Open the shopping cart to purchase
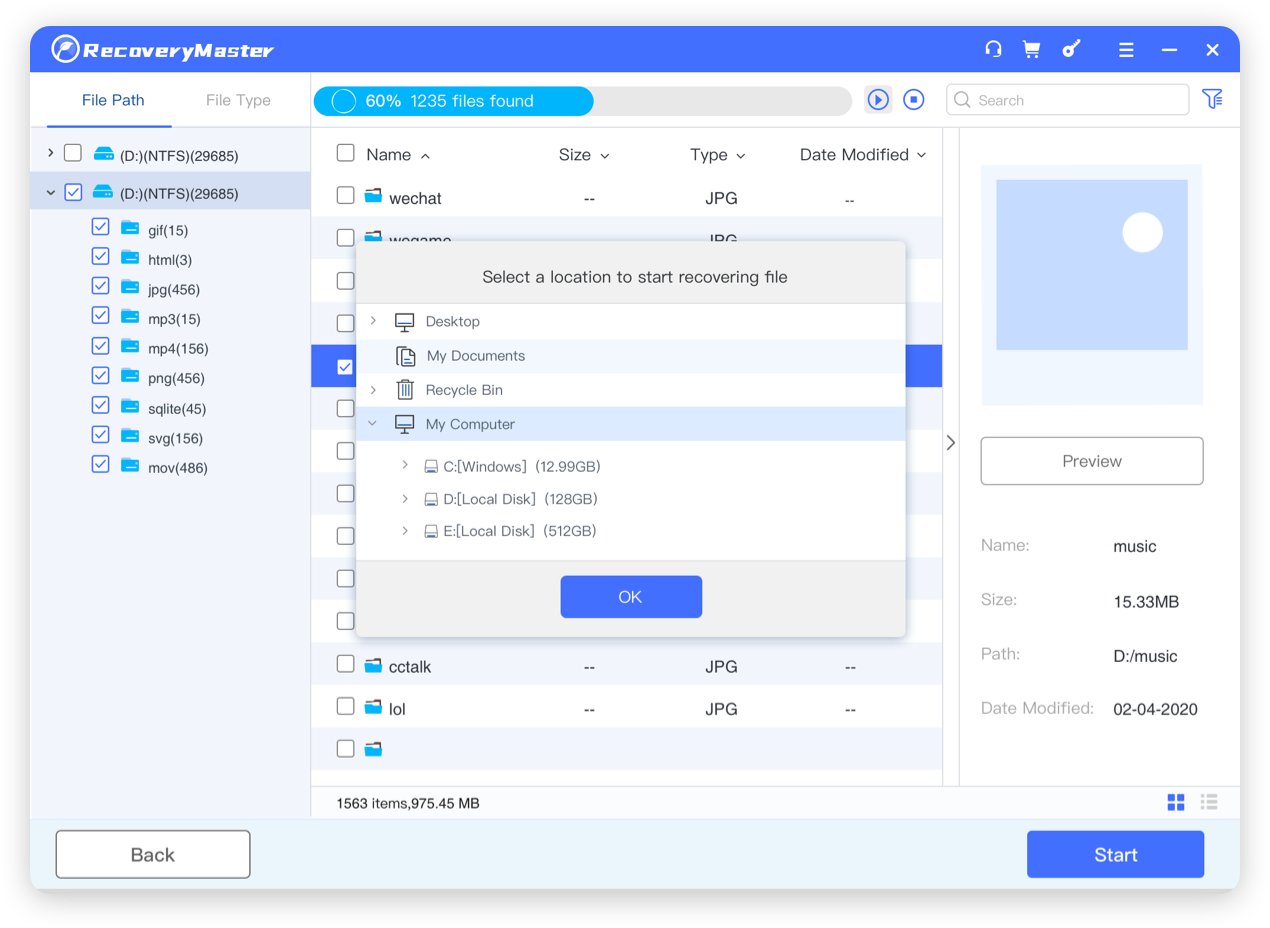The width and height of the screenshot is (1270, 928). click(1031, 49)
